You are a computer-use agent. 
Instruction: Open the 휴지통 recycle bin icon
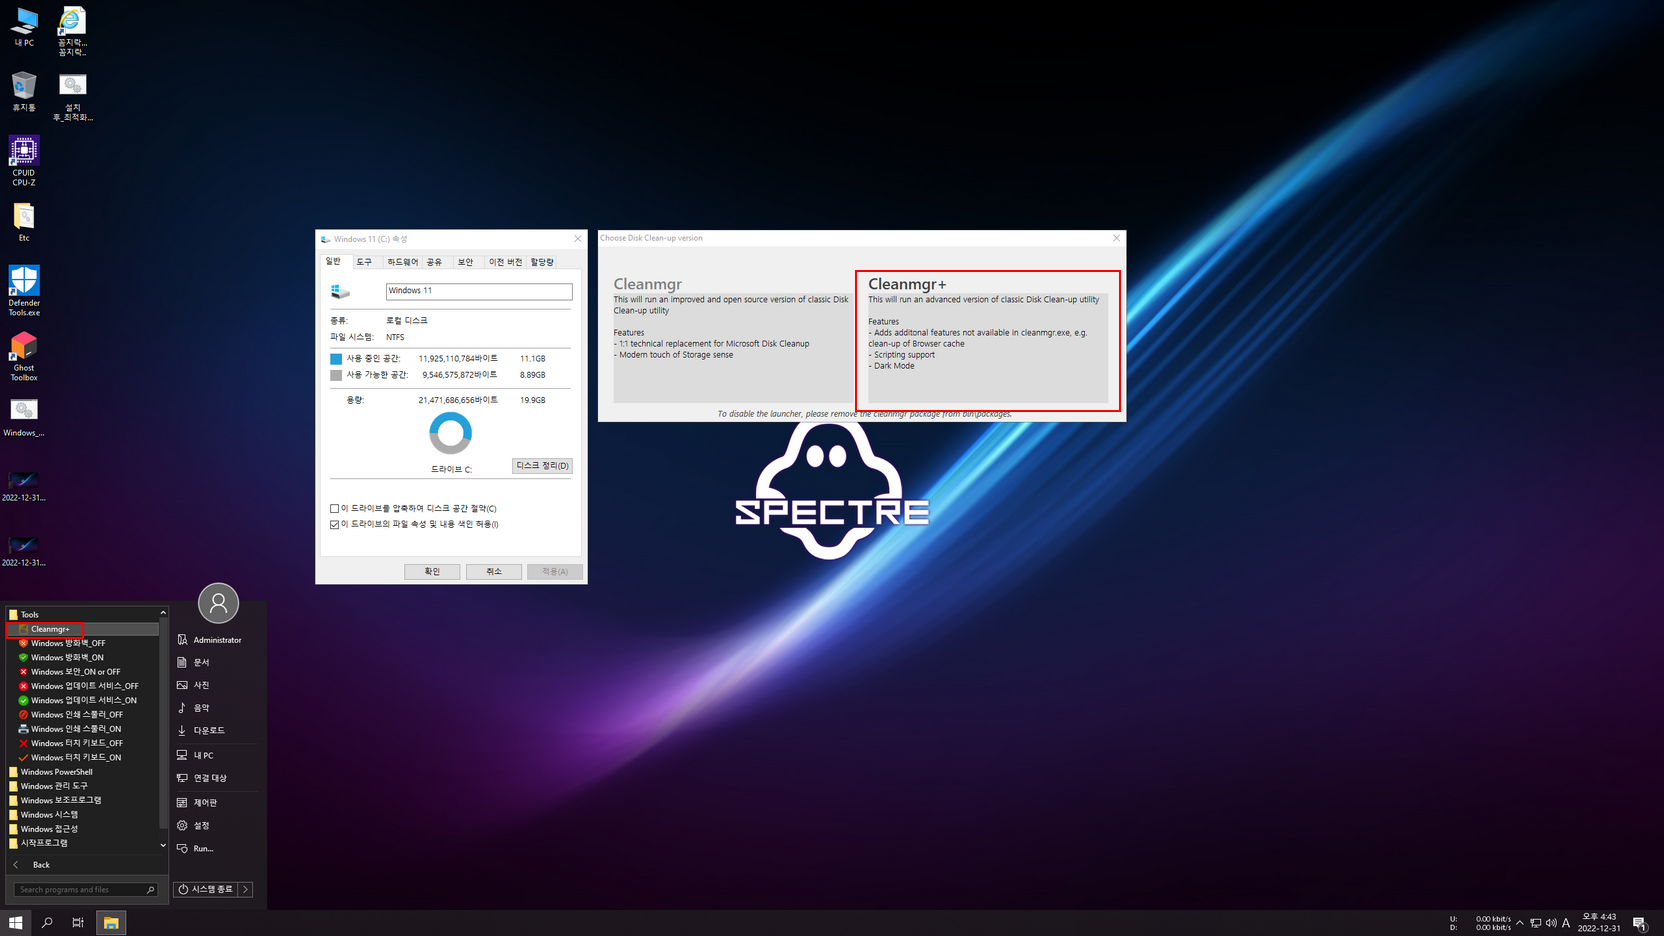tap(24, 91)
